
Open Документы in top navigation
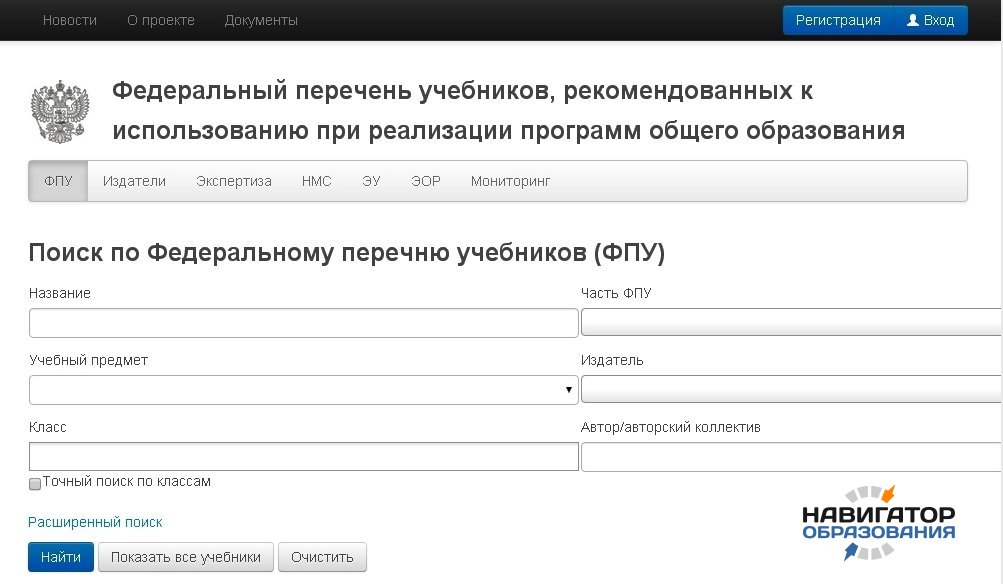tap(261, 20)
